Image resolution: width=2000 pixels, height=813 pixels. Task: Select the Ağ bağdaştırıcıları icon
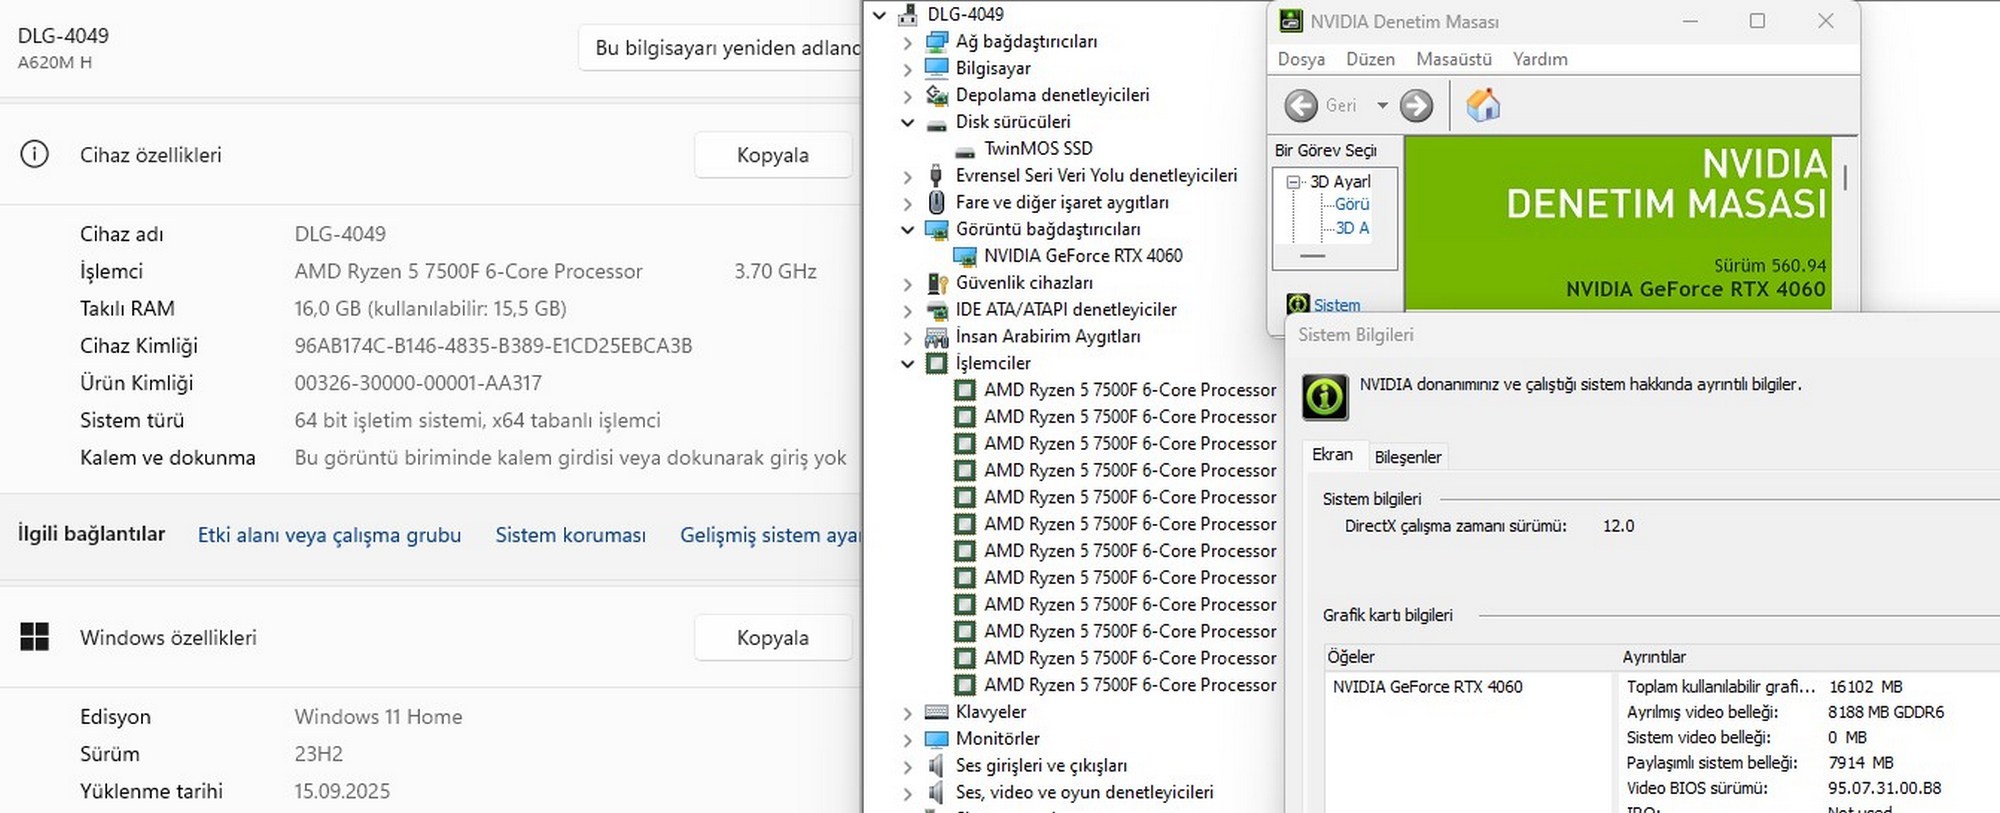pos(936,41)
